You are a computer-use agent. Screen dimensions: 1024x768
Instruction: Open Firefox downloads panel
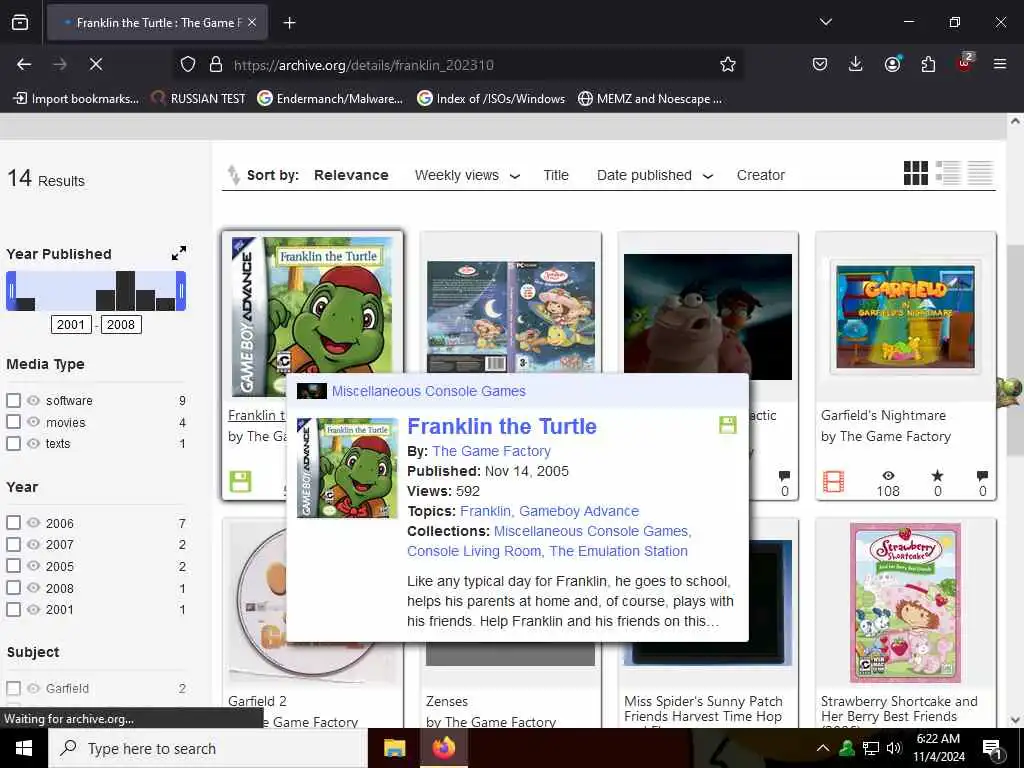click(856, 64)
